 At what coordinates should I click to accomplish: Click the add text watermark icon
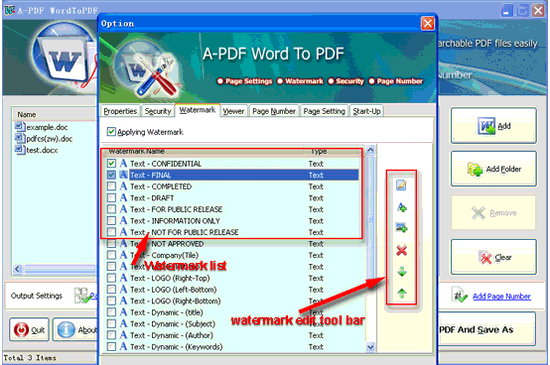[401, 207]
